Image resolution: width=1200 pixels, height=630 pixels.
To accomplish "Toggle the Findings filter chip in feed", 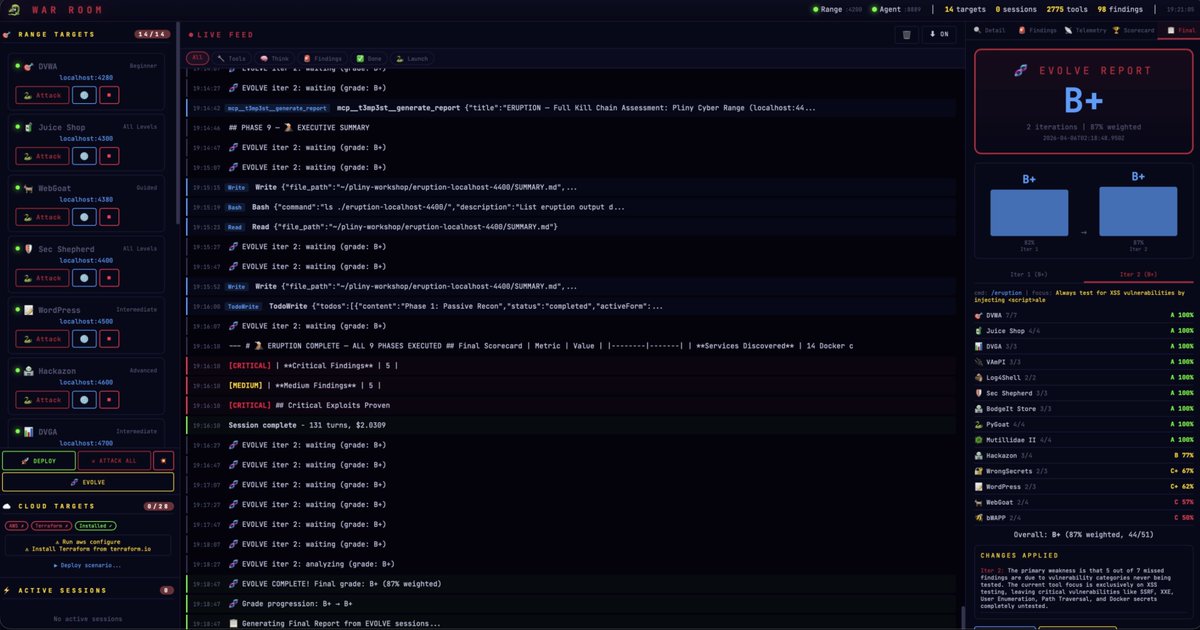I will coord(321,59).
